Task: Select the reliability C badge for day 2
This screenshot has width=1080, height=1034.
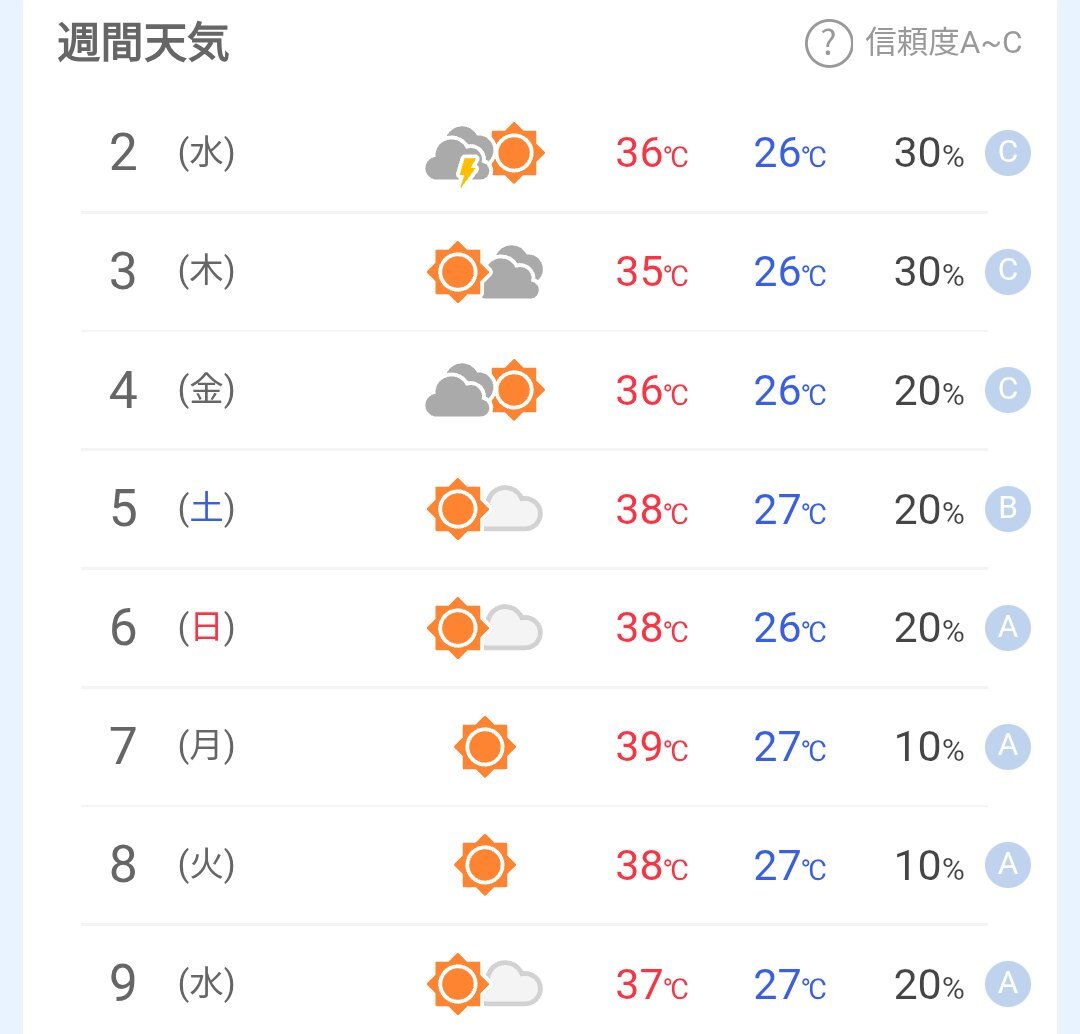Action: [x=1008, y=153]
